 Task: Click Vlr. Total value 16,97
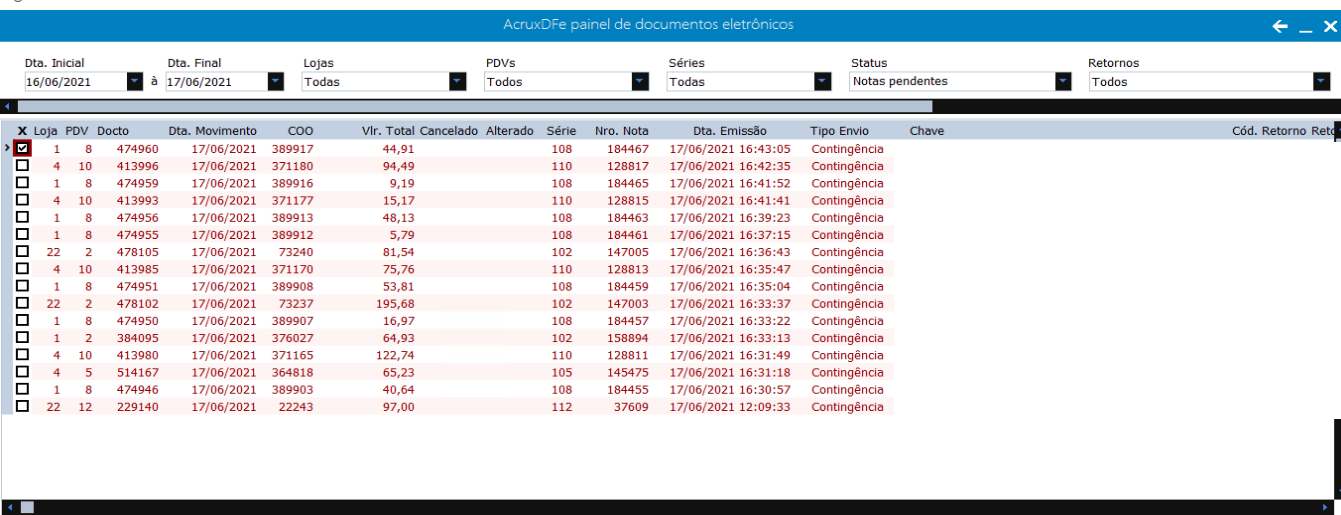pyautogui.click(x=399, y=321)
